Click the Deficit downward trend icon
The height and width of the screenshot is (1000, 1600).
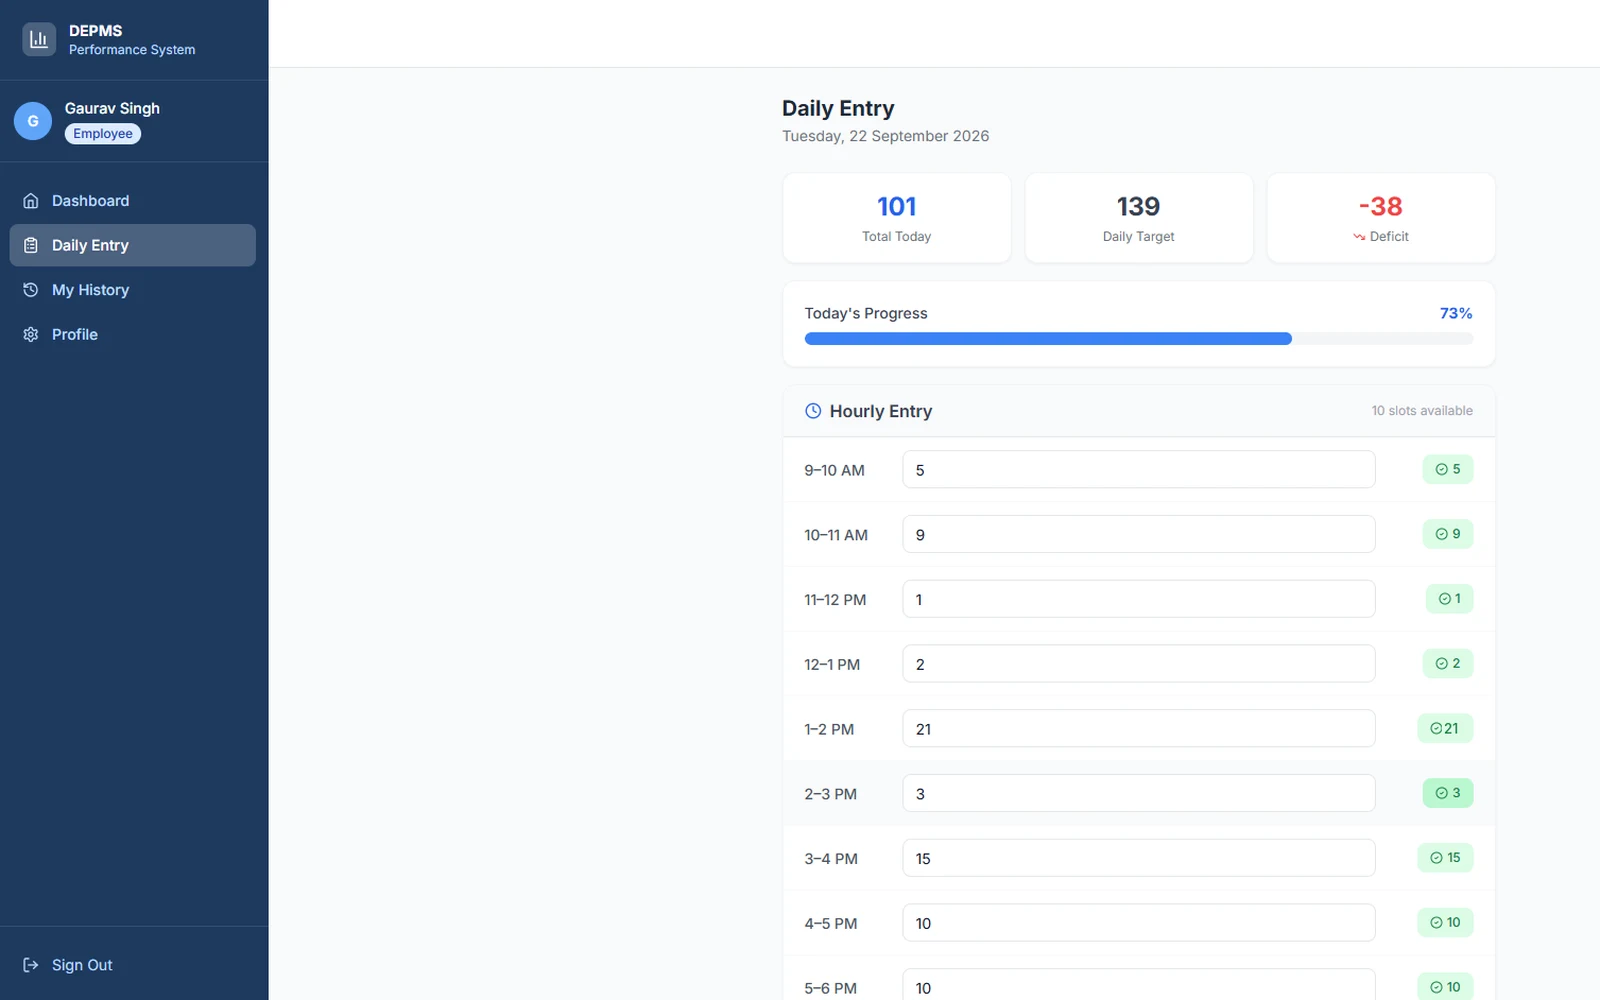[x=1359, y=237]
